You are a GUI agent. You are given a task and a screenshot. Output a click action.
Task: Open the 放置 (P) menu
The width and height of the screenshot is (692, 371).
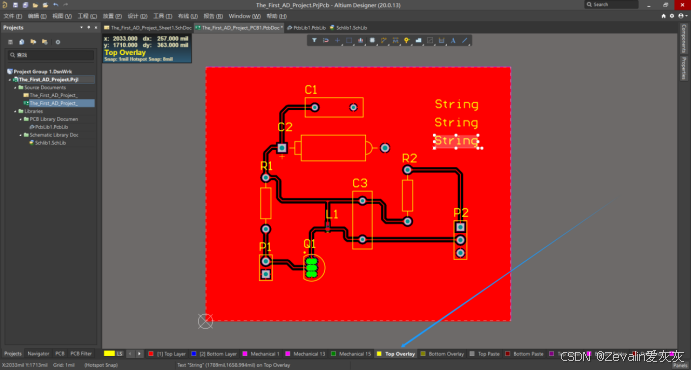112,16
